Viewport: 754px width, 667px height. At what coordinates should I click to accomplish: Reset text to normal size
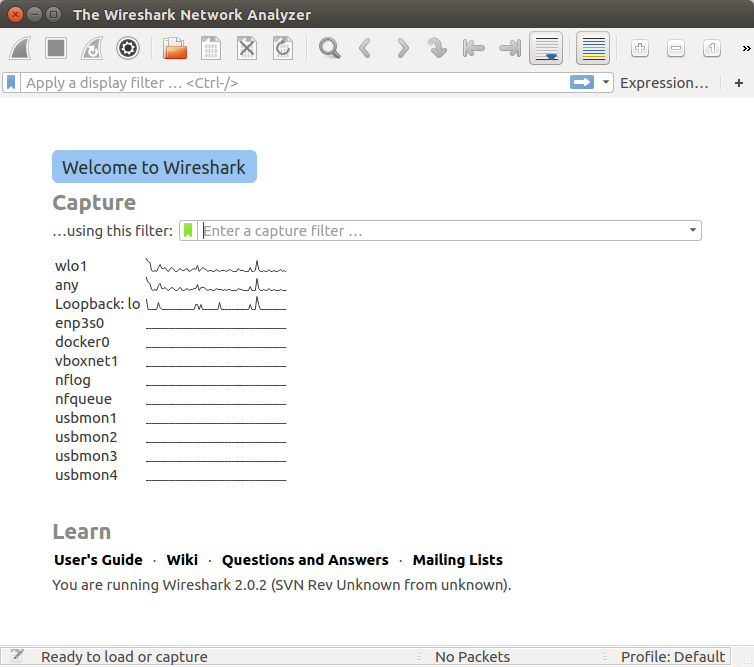(x=712, y=48)
